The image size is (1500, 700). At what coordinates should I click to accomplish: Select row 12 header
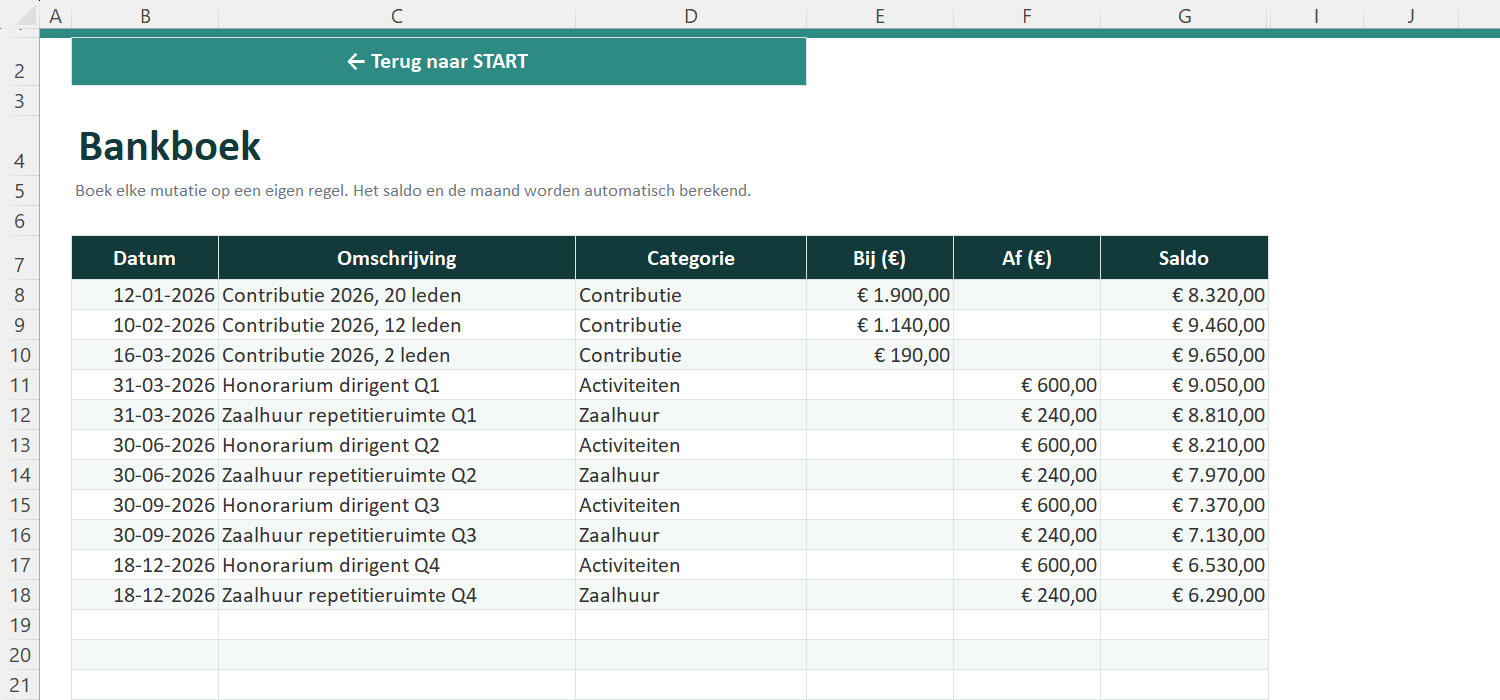[20, 415]
